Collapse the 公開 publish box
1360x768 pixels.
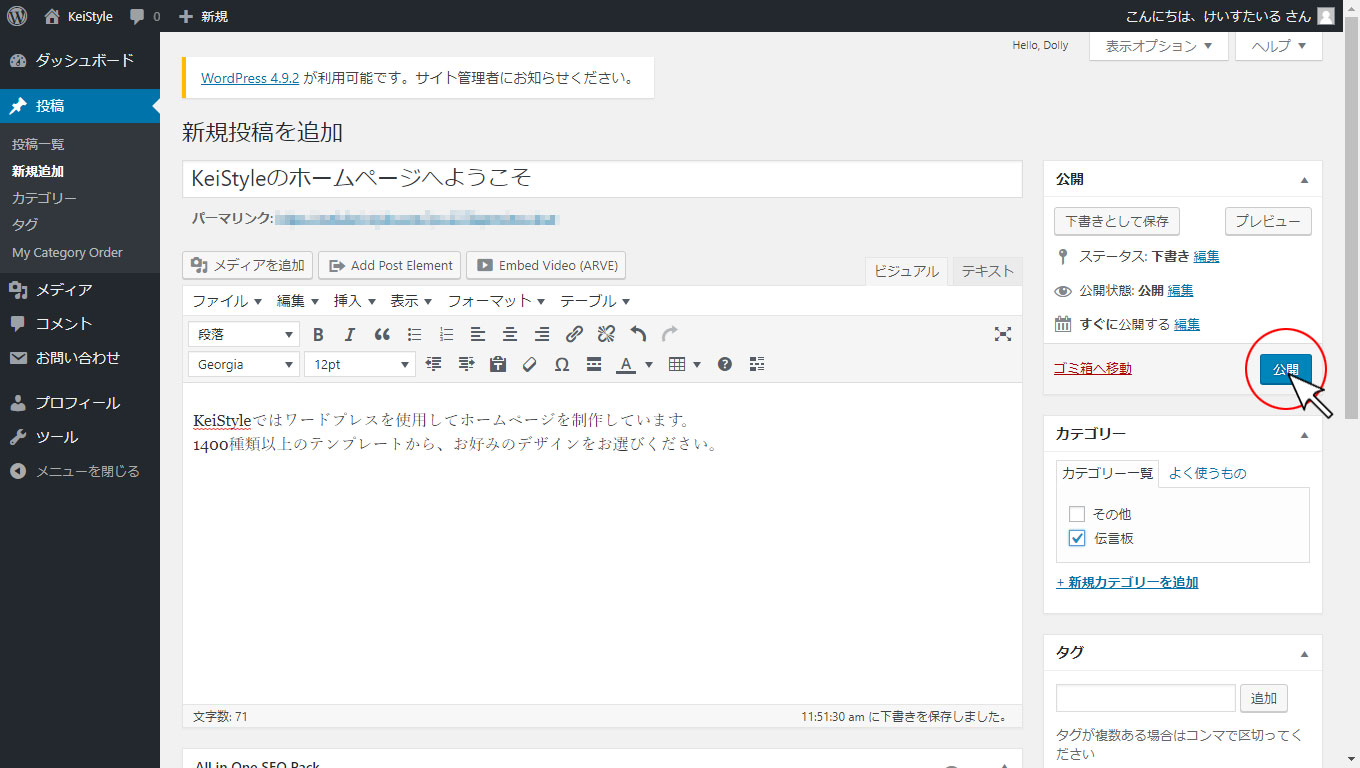click(1304, 180)
